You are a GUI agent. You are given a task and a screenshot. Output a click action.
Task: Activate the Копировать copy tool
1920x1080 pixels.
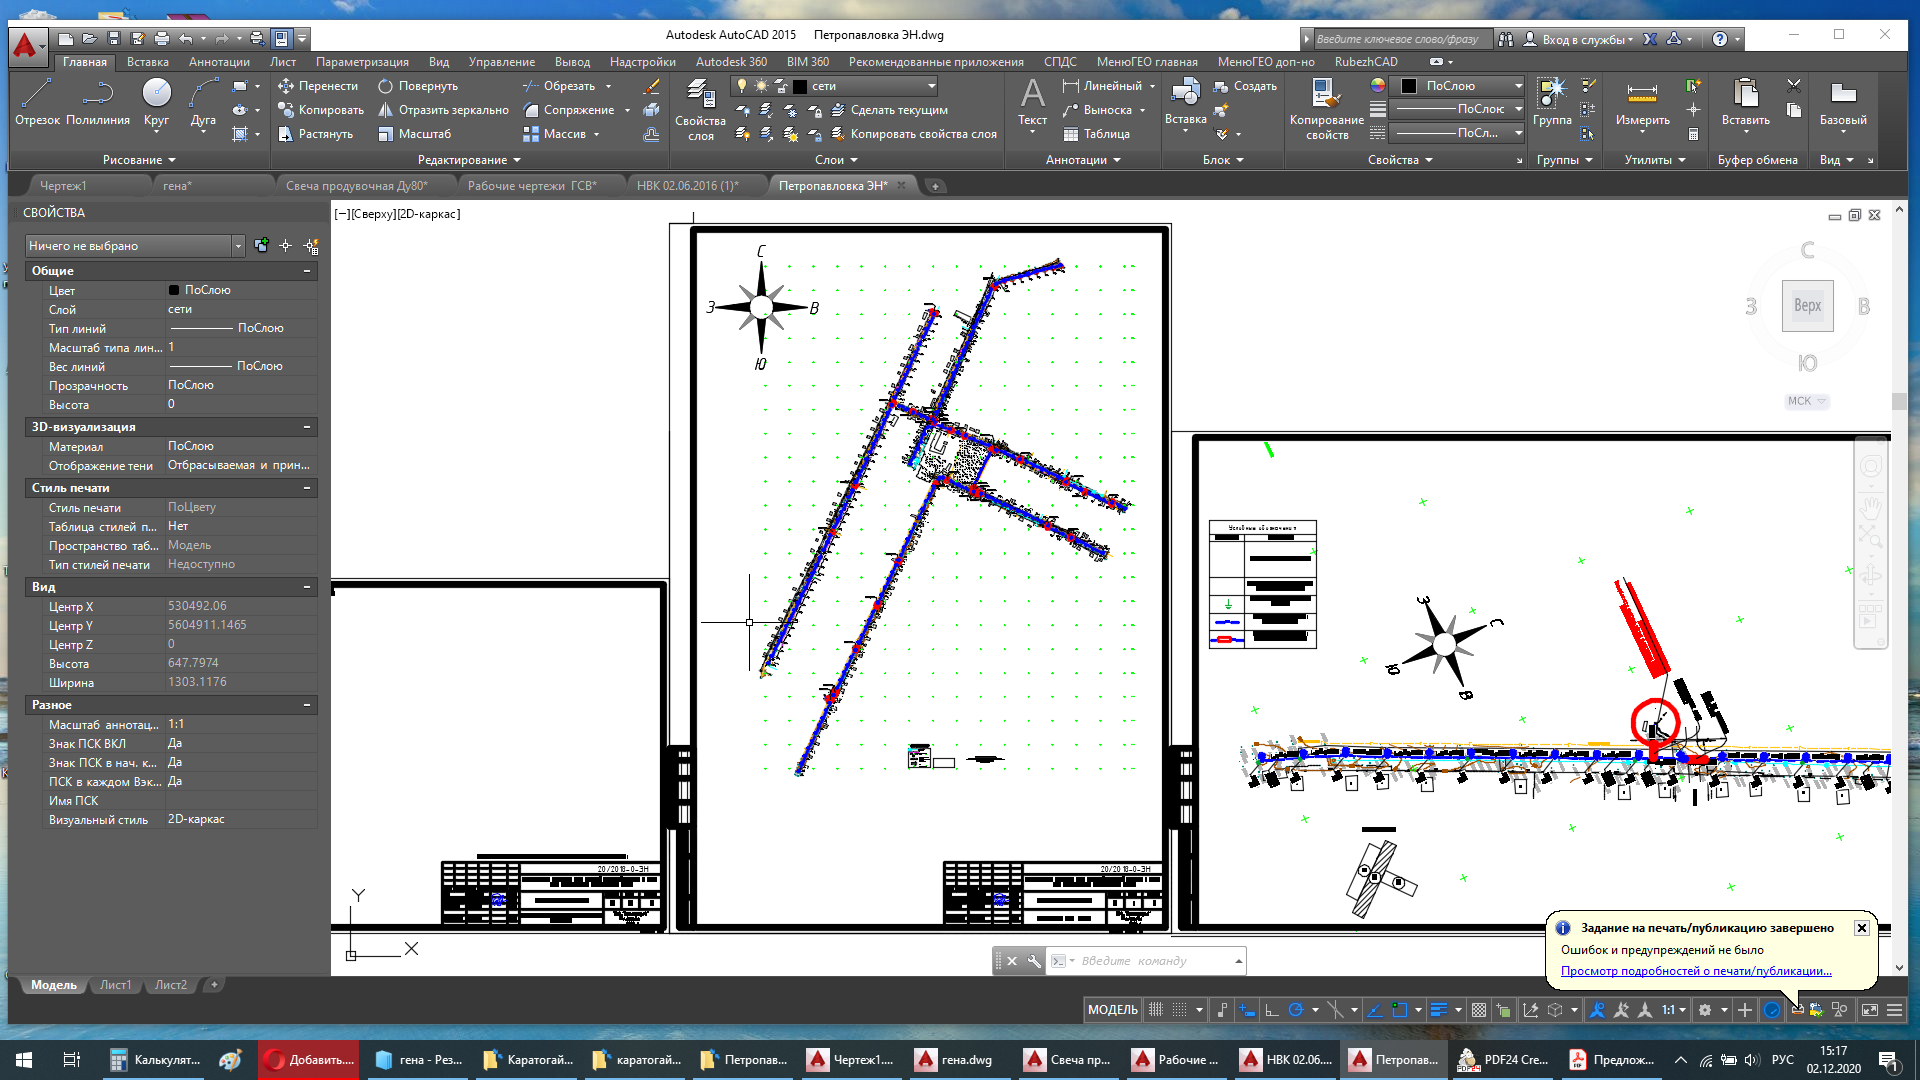(x=320, y=110)
